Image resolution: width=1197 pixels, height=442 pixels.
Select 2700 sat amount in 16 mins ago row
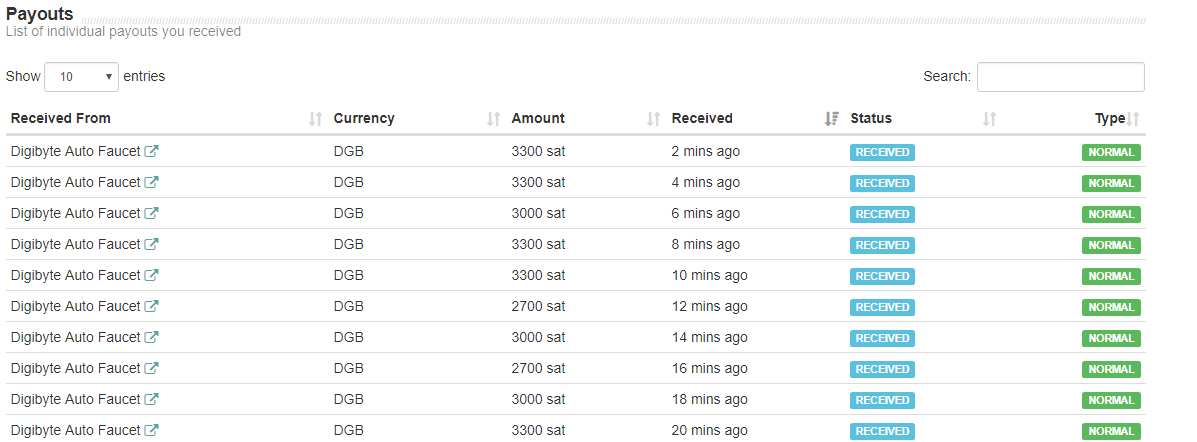(538, 368)
